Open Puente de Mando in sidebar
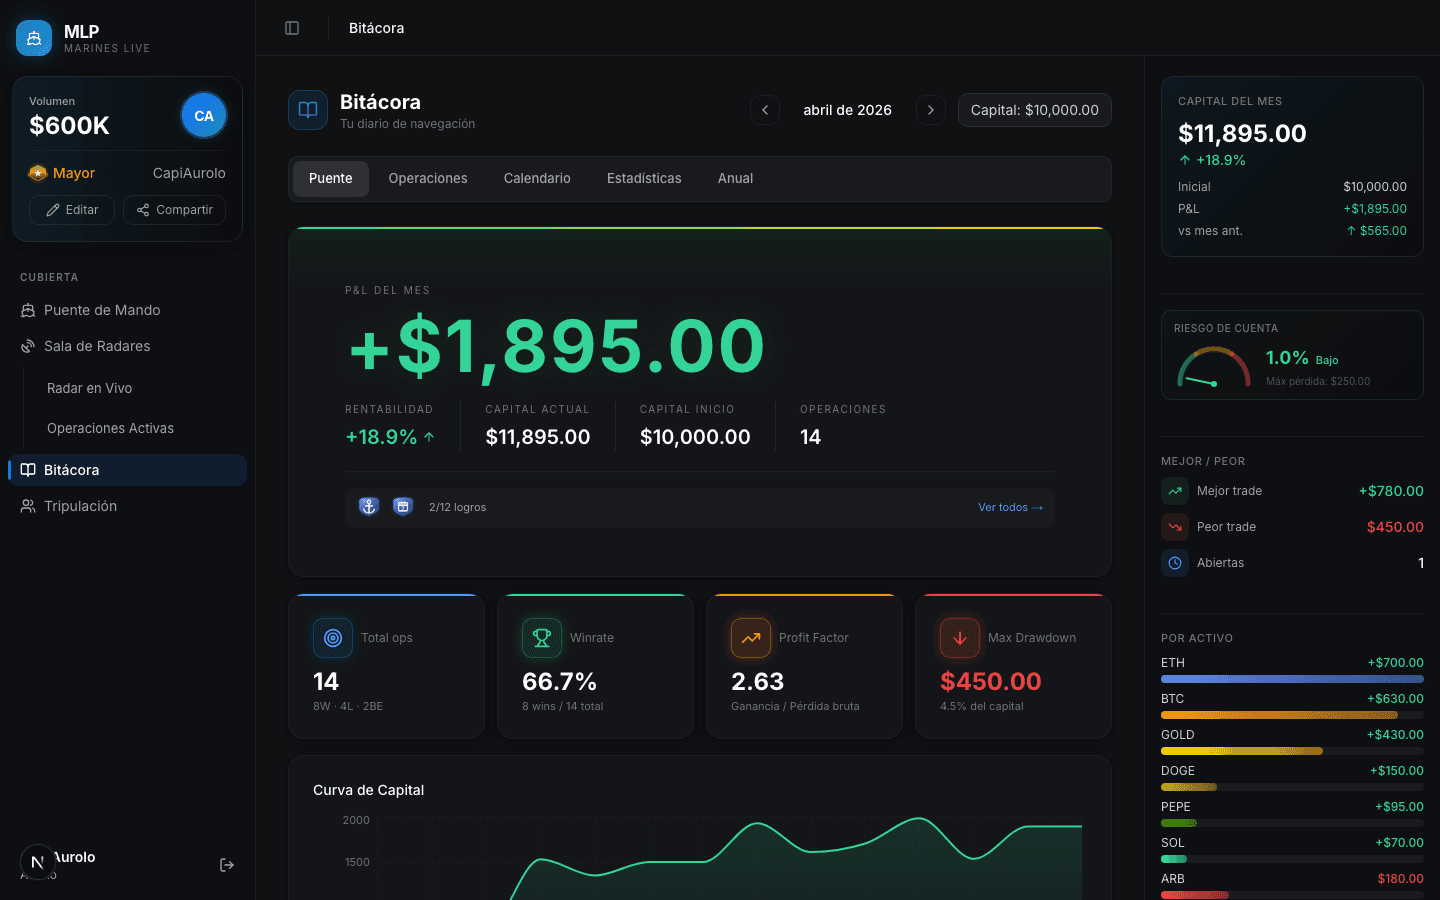The image size is (1440, 900). (x=127, y=310)
